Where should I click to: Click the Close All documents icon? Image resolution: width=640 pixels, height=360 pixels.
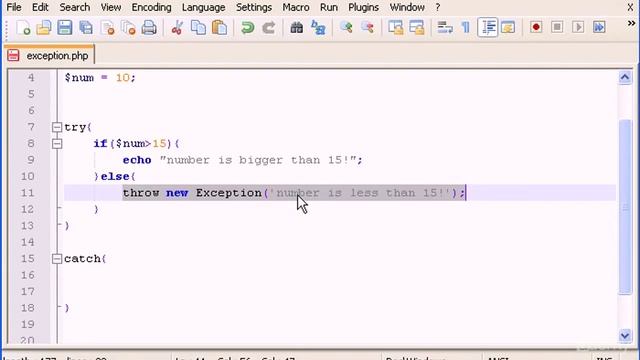(129, 28)
